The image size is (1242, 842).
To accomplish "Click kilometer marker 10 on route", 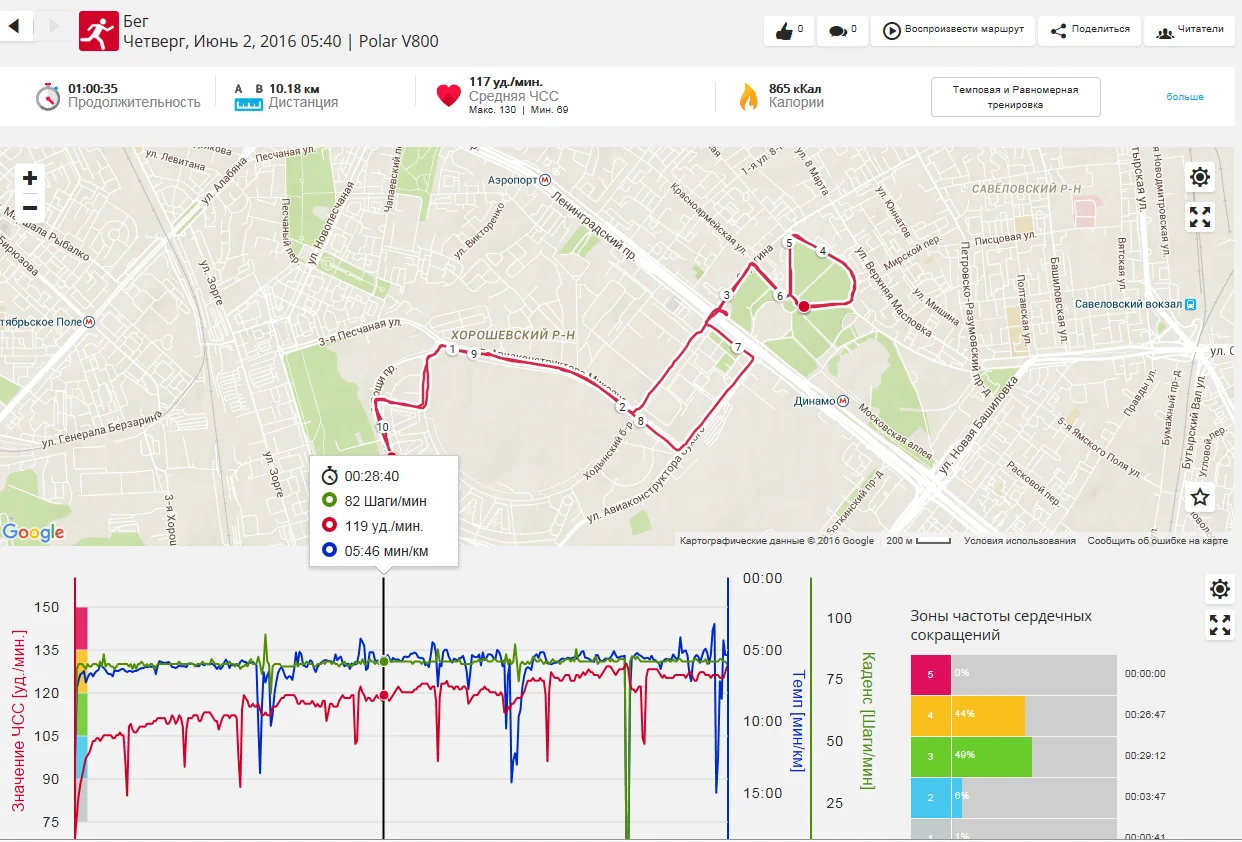I will [x=383, y=428].
